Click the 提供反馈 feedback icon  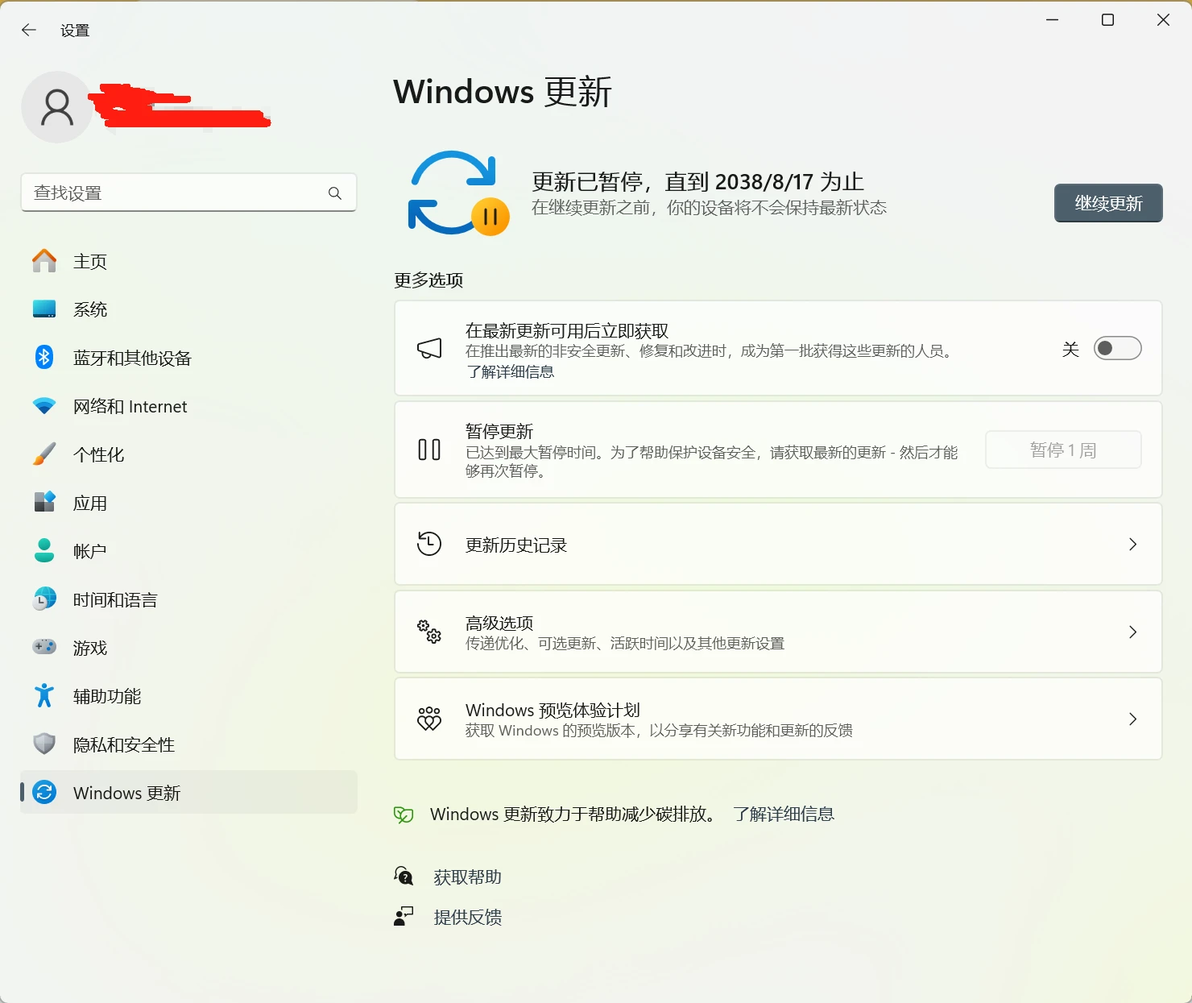click(x=404, y=916)
